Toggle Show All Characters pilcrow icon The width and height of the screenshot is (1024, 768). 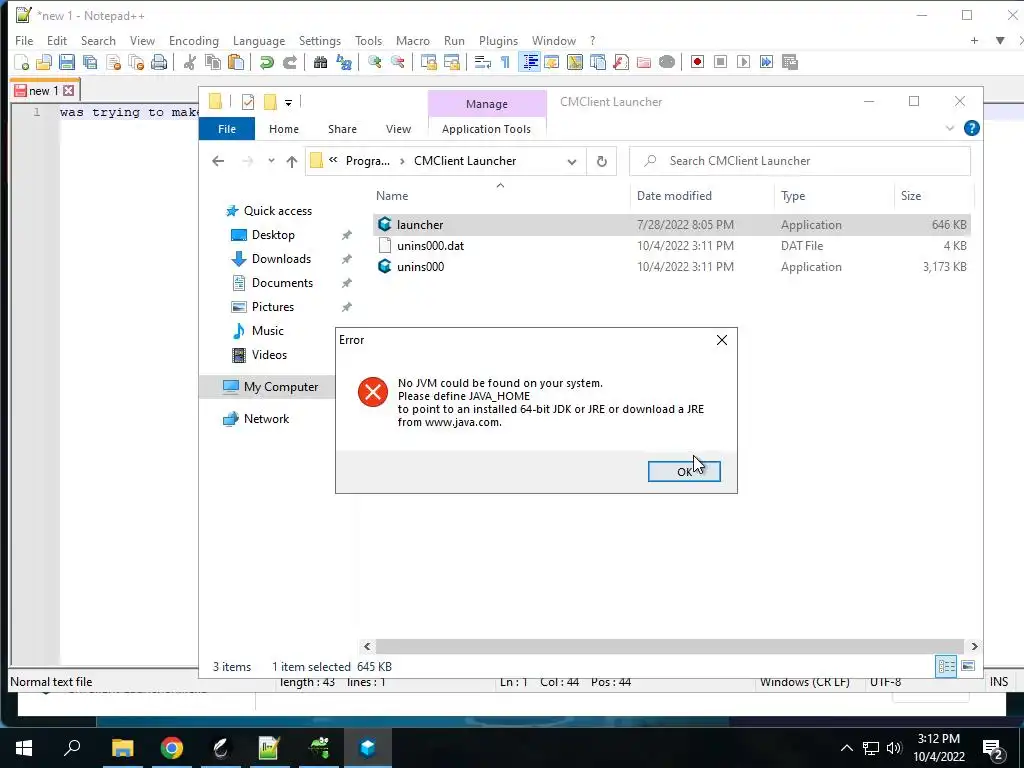coord(505,62)
